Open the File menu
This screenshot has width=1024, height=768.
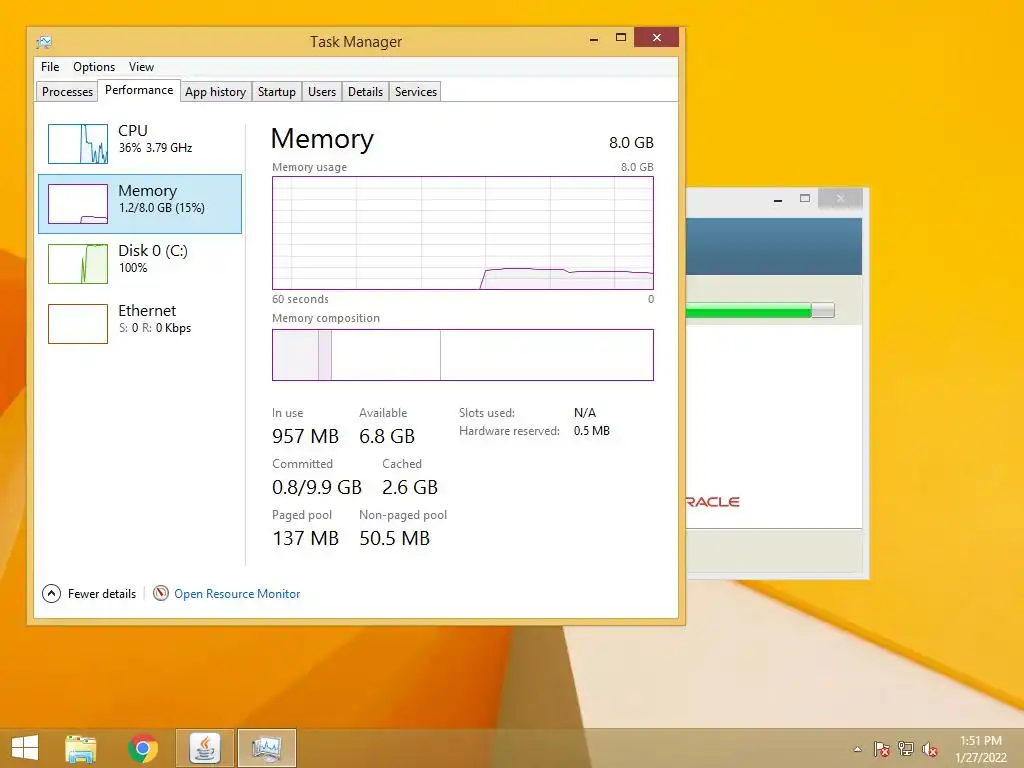[50, 67]
